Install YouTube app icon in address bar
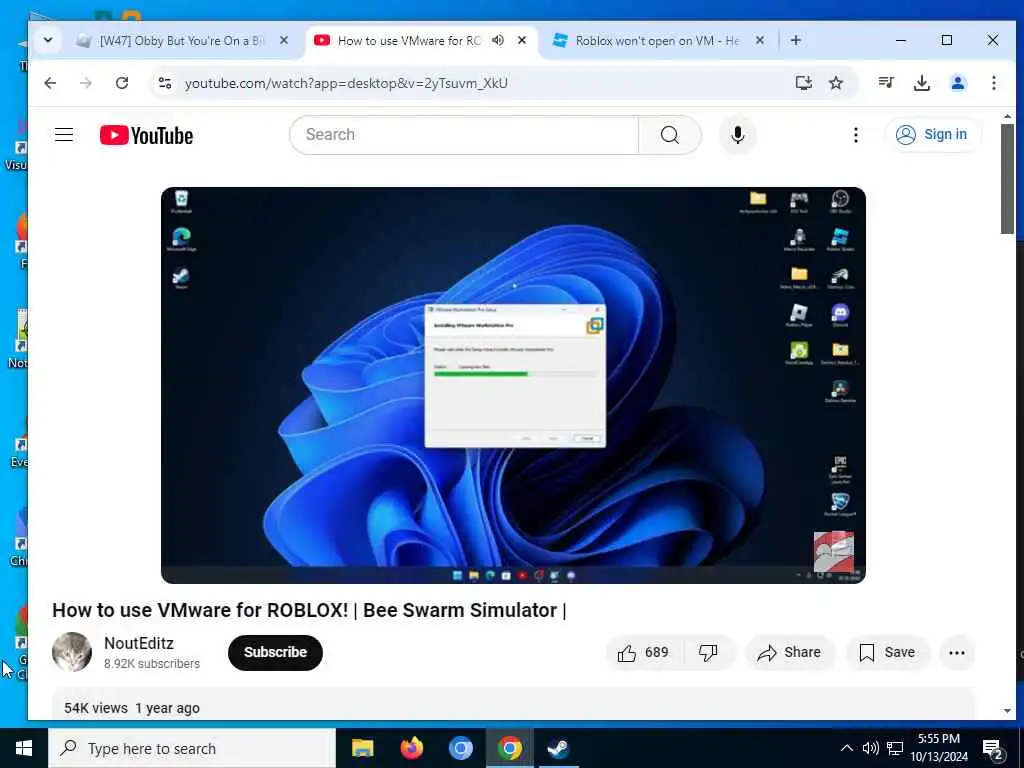1024x768 pixels. [803, 83]
